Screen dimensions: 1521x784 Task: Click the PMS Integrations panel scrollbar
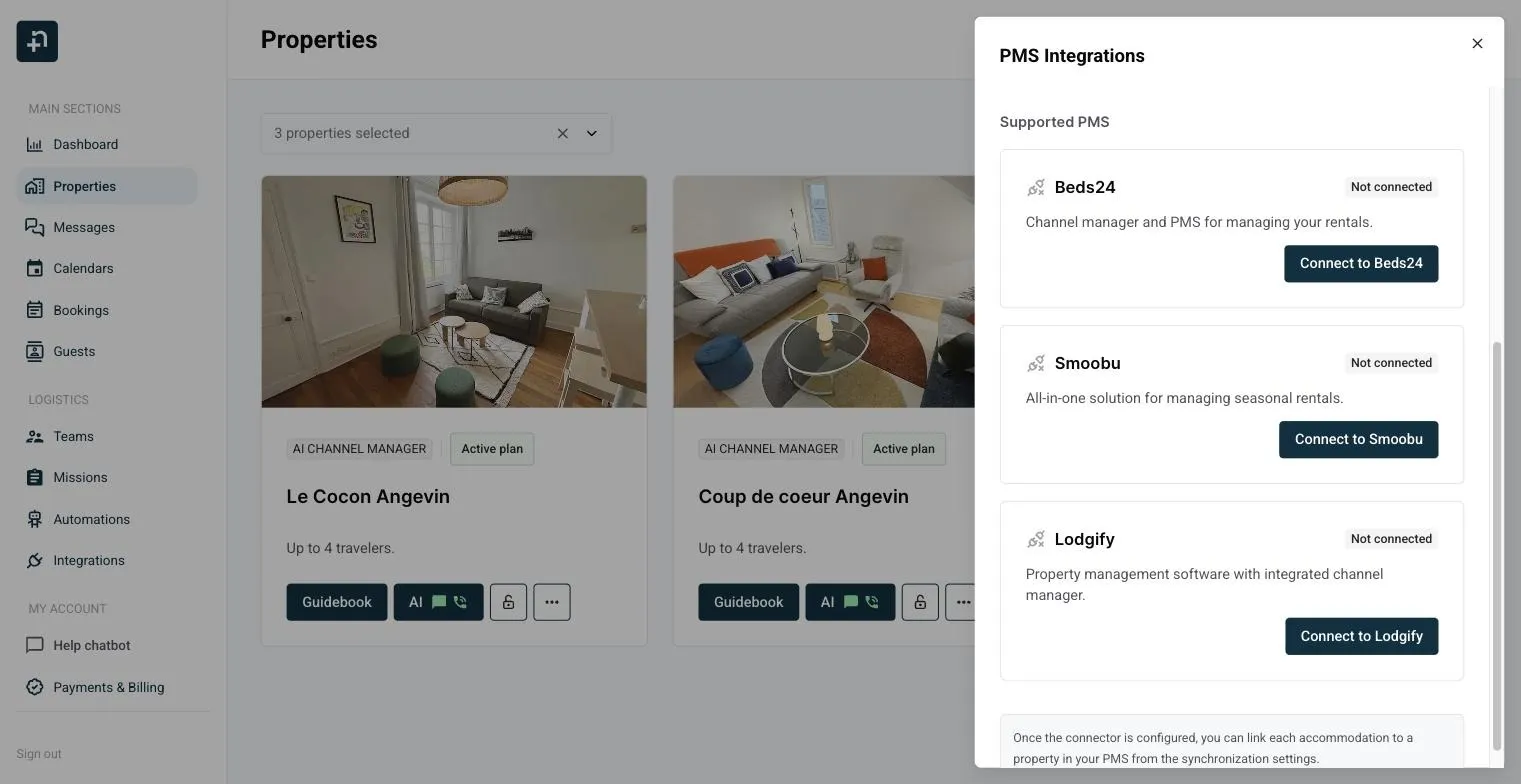1497,545
